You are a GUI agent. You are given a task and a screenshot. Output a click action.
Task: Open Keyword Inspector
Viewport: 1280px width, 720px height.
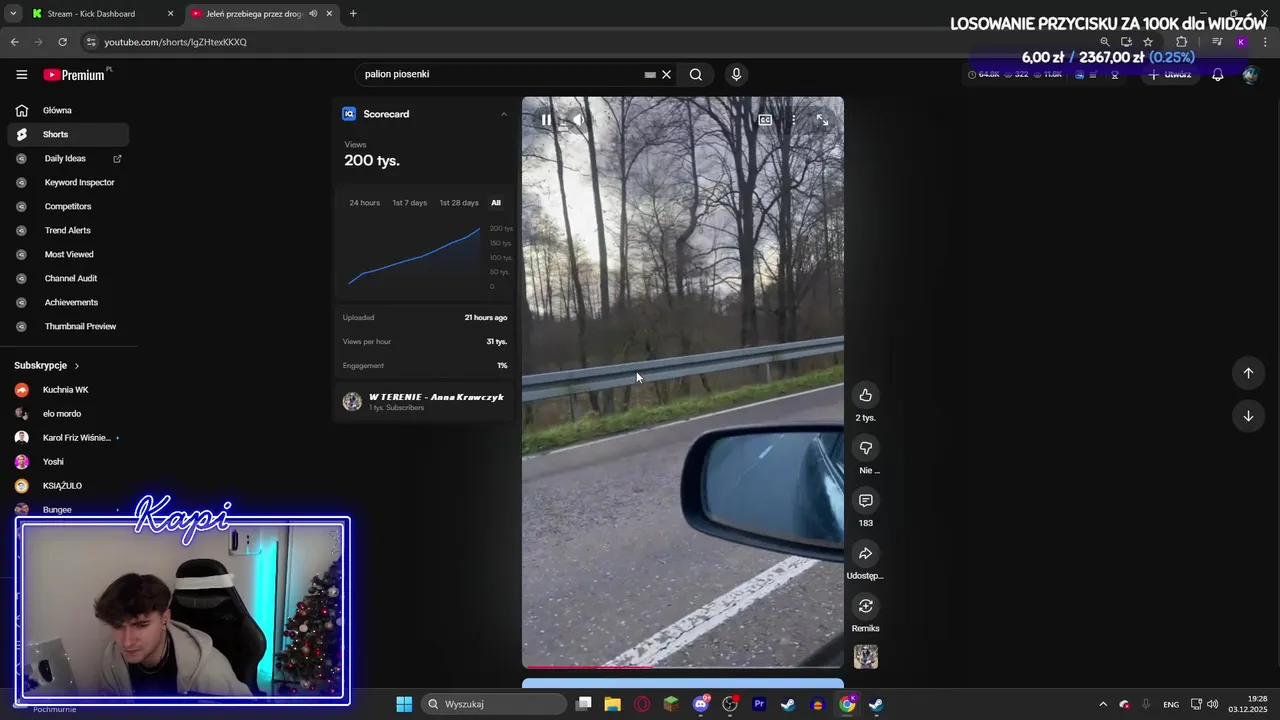(68, 182)
